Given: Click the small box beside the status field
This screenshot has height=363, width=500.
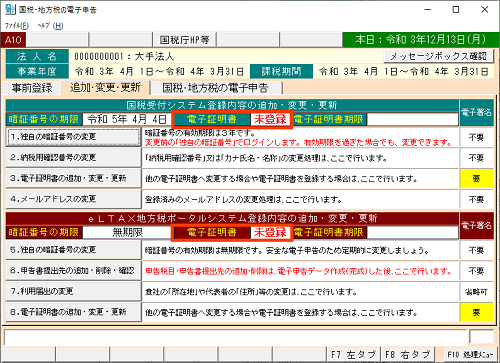Looking at the screenshot, I should (x=481, y=337).
